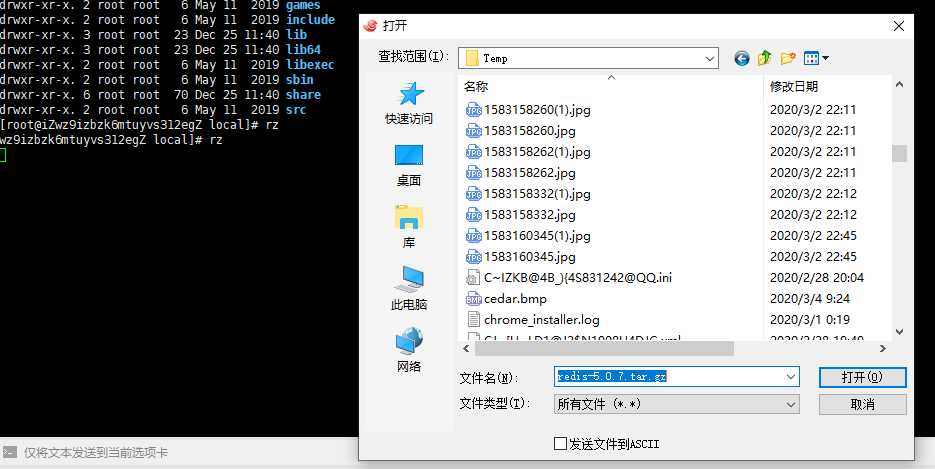Expand the Look in (查找范围) Temp dropdown
The width and height of the screenshot is (935, 469).
(710, 58)
